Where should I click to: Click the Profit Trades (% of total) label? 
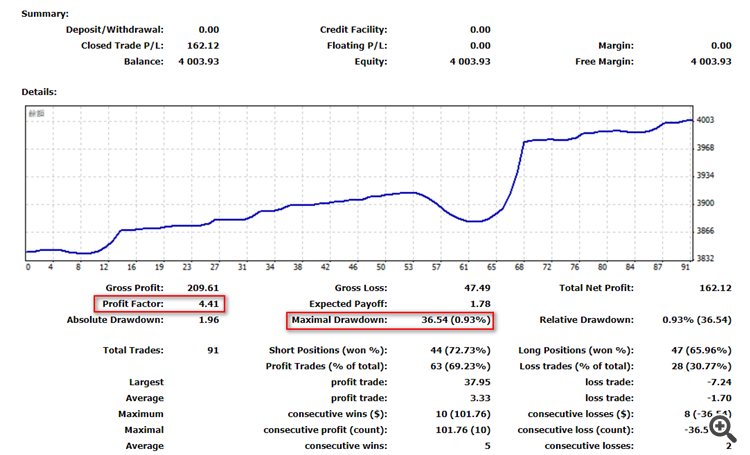point(327,366)
